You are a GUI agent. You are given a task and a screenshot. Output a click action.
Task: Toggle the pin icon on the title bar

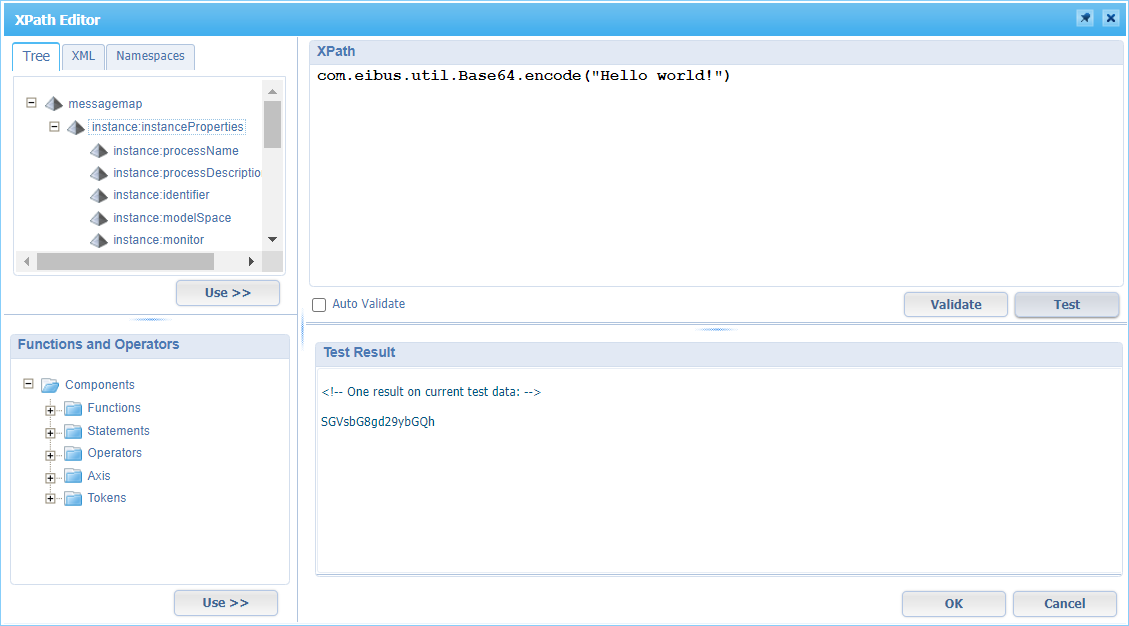coord(1085,18)
